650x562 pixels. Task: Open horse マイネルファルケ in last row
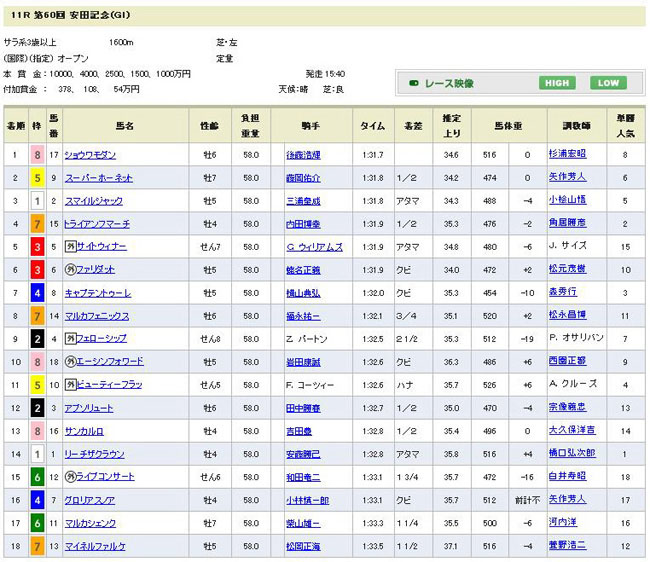click(96, 546)
